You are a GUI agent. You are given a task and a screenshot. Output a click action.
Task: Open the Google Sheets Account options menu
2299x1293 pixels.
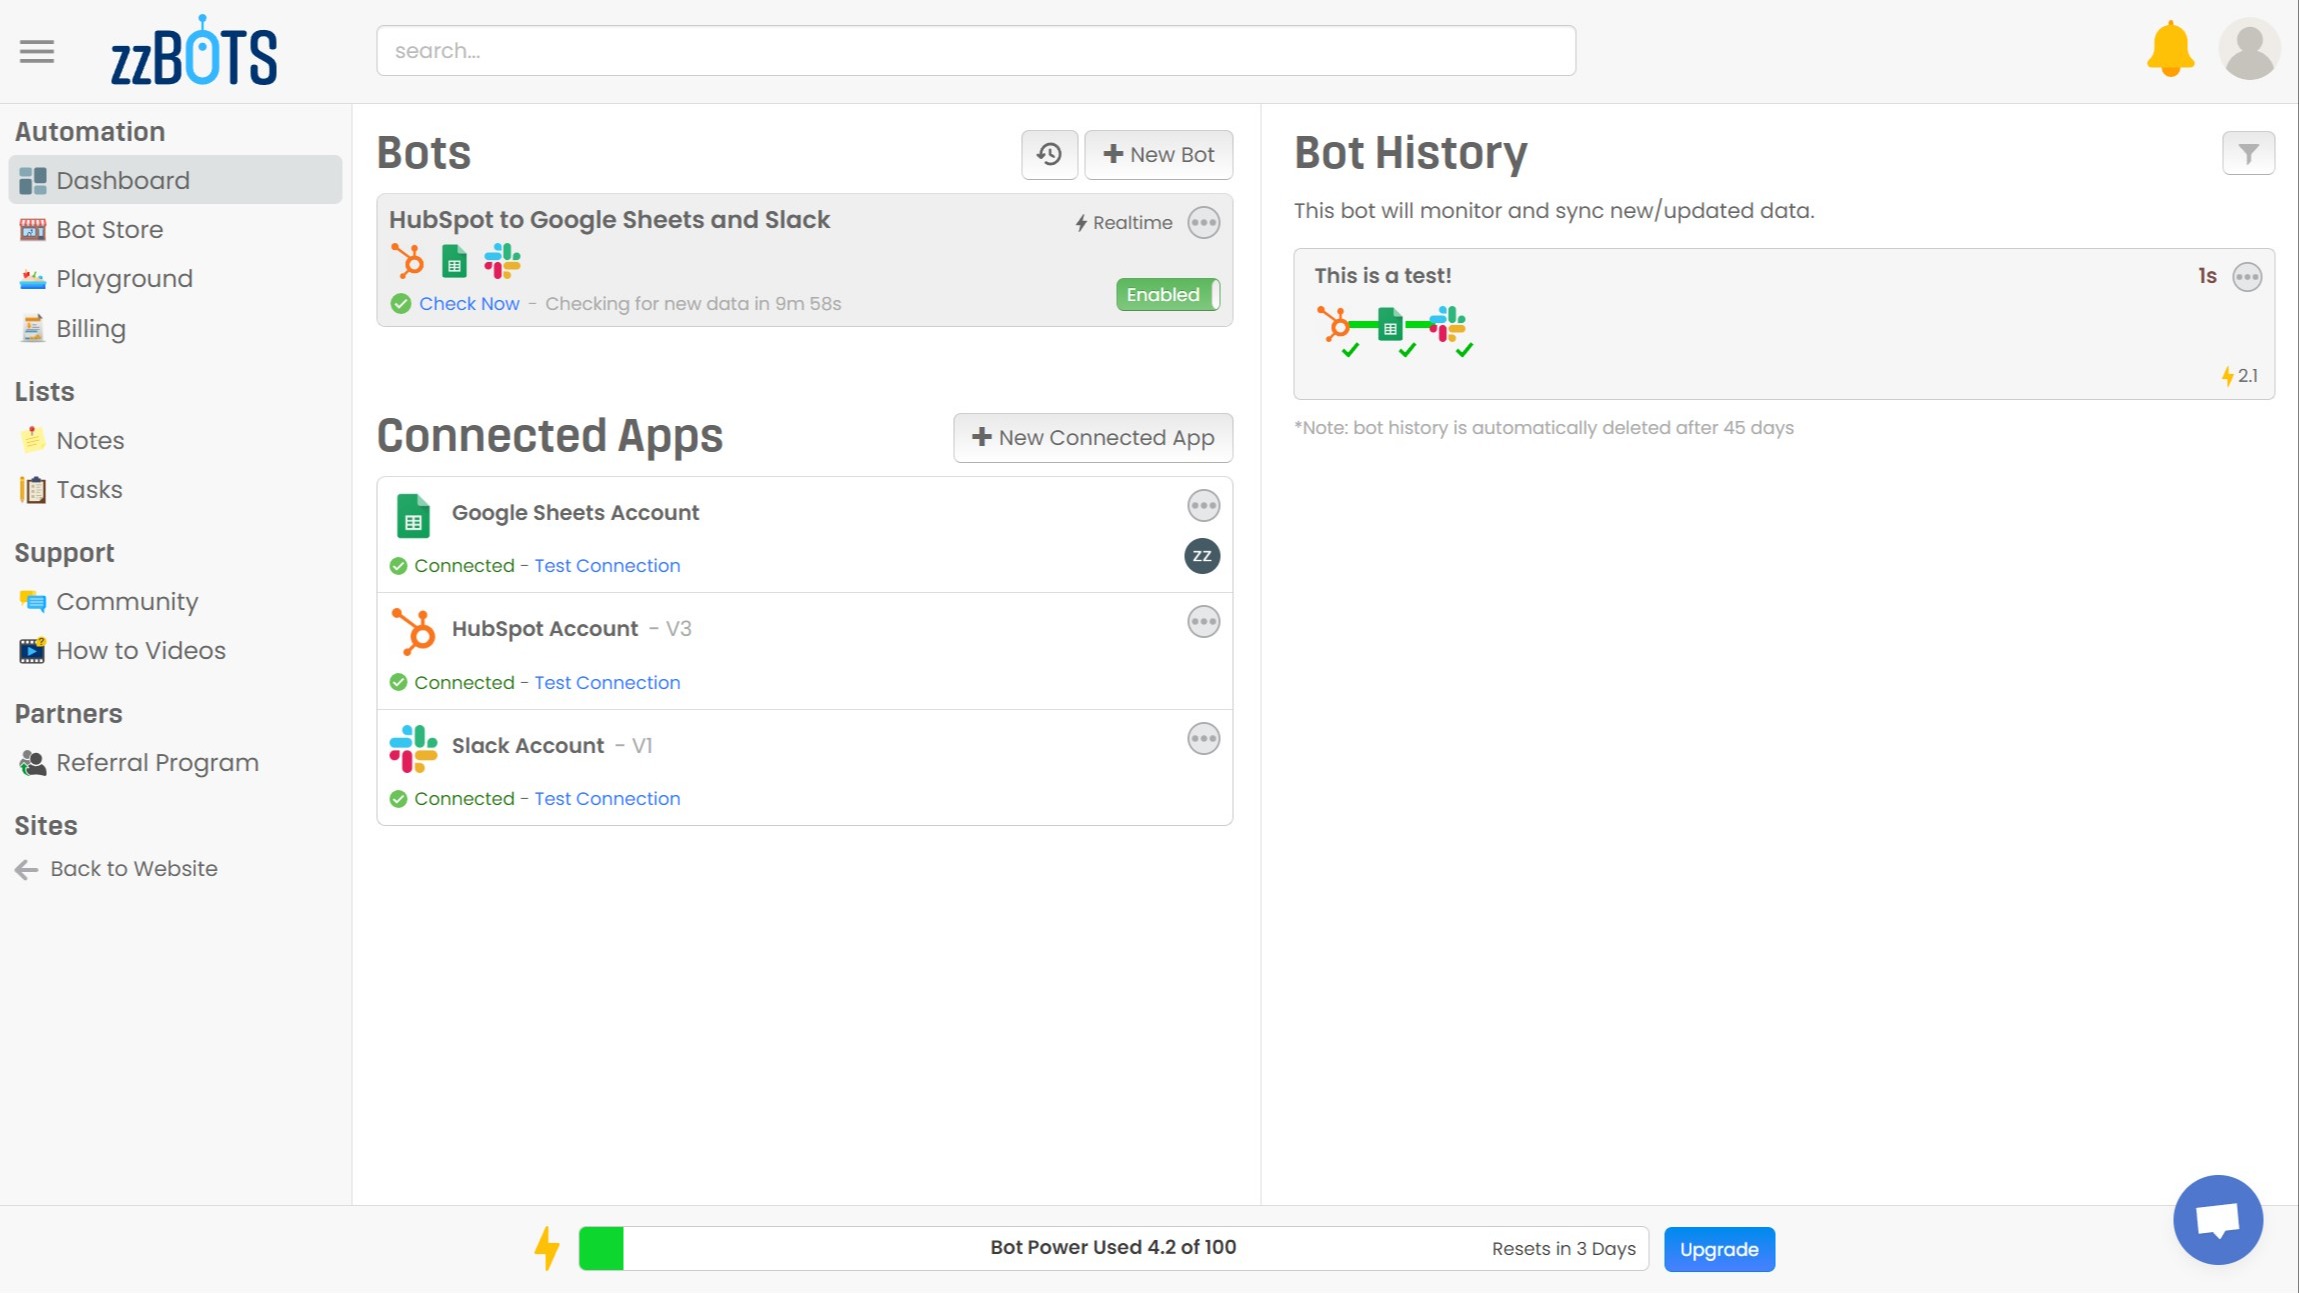click(1203, 506)
